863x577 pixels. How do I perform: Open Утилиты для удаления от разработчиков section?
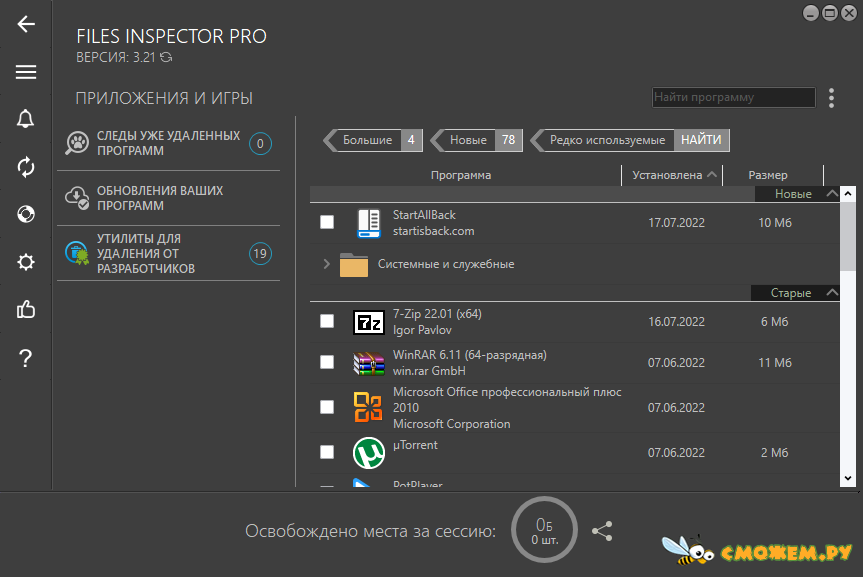click(x=168, y=253)
